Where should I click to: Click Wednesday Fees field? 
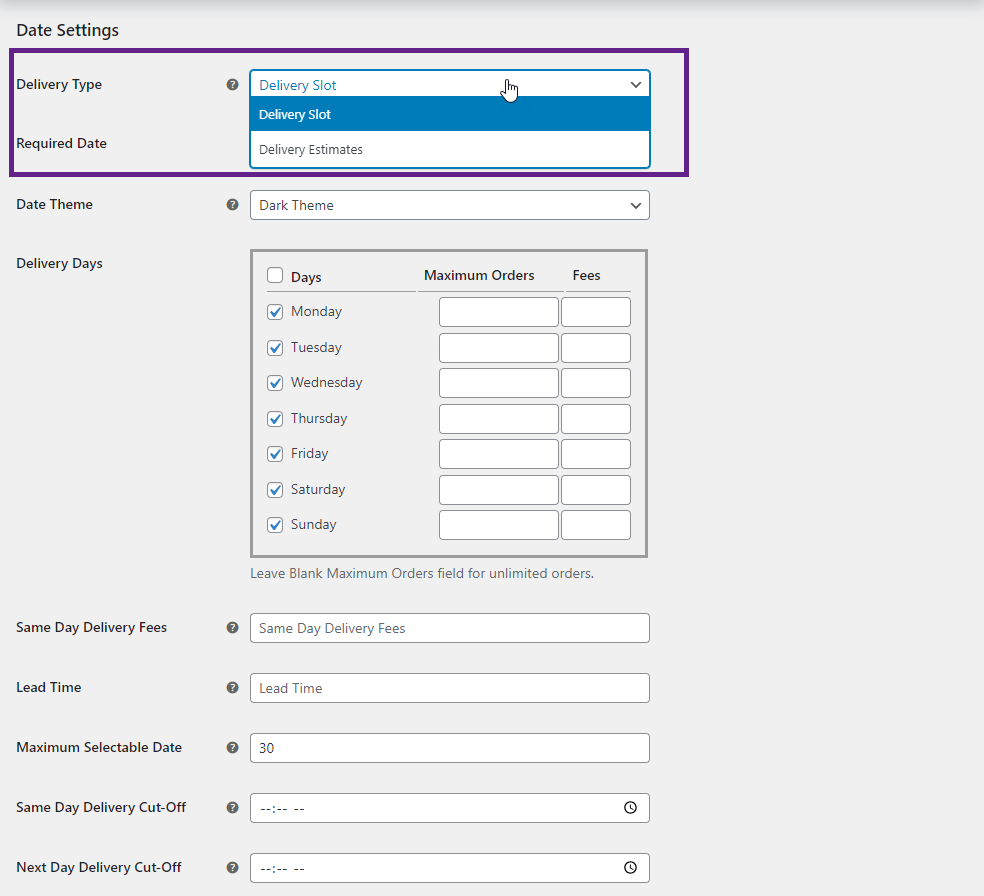click(x=596, y=383)
